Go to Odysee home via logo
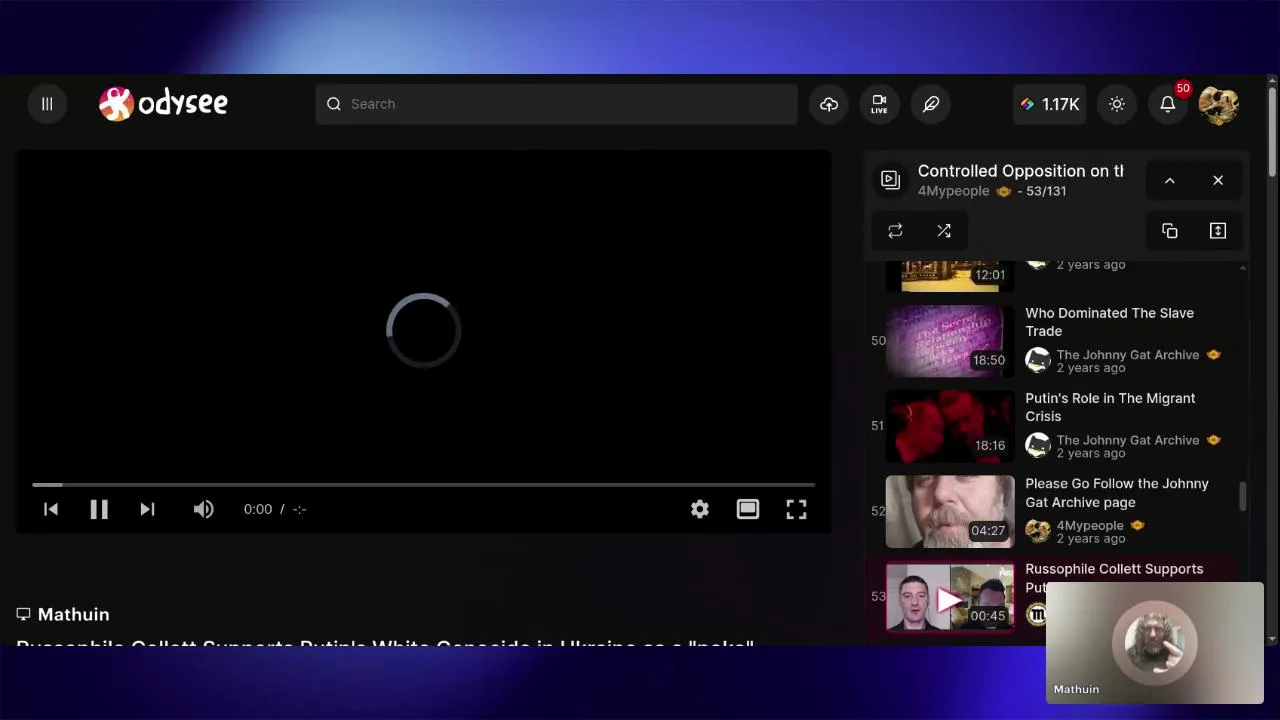The width and height of the screenshot is (1280, 720). [x=163, y=103]
